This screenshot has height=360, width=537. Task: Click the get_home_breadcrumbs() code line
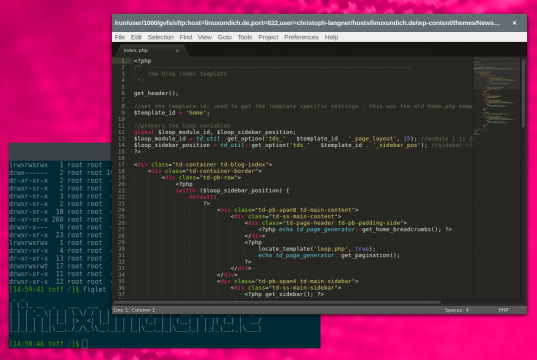355,229
